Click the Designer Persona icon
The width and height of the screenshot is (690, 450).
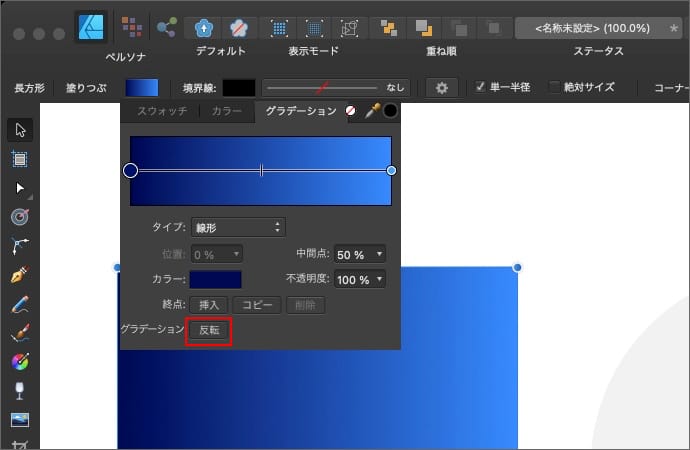pos(92,25)
